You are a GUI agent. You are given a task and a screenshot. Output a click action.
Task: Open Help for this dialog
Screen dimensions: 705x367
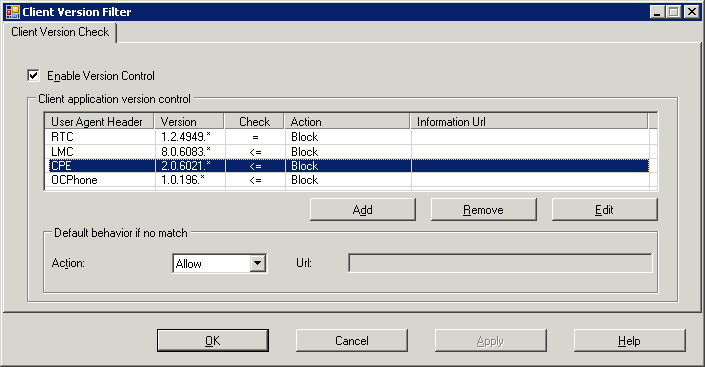(x=629, y=340)
